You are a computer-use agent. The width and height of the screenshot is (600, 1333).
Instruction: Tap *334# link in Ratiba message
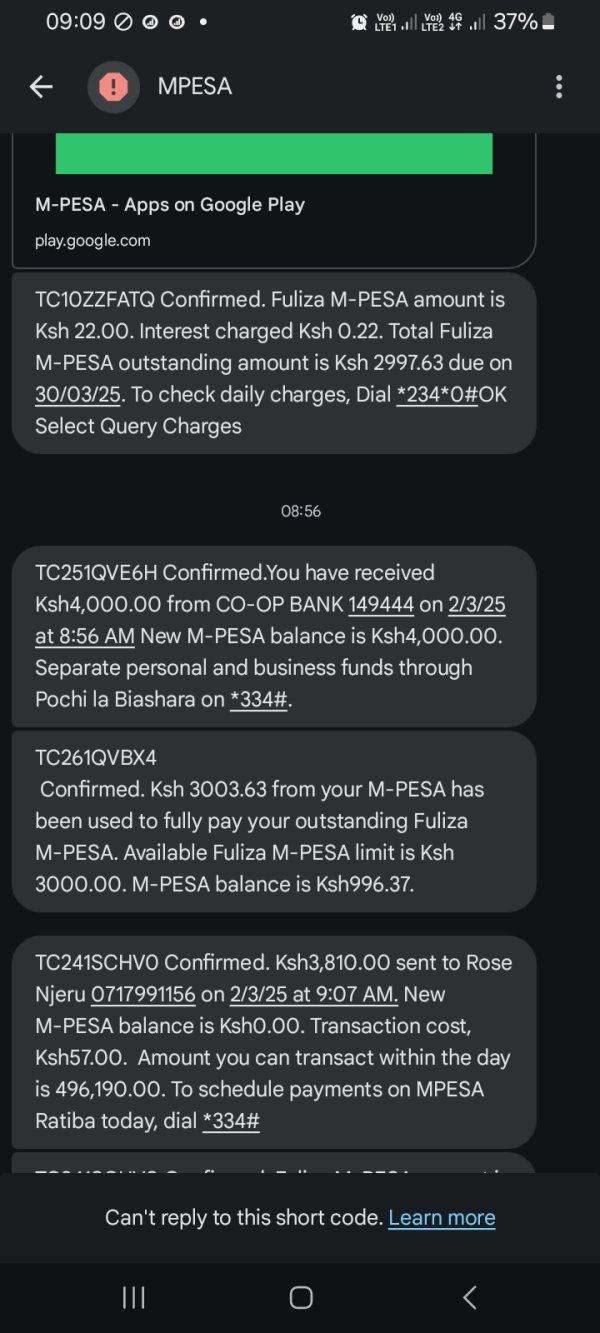(231, 1121)
